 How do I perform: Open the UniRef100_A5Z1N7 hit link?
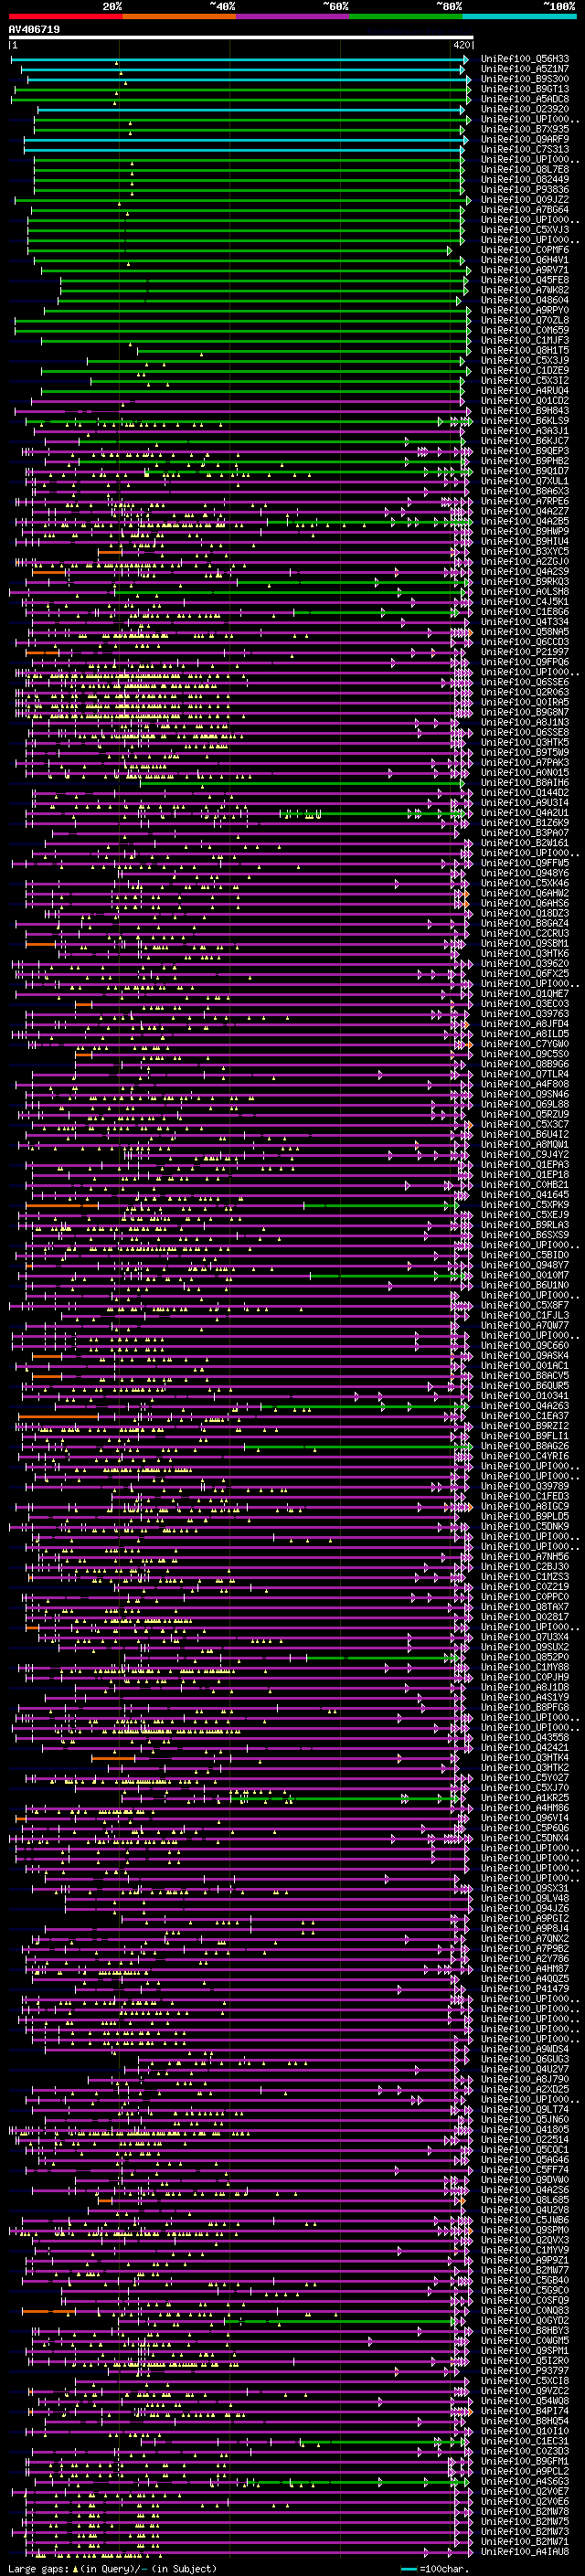525,69
